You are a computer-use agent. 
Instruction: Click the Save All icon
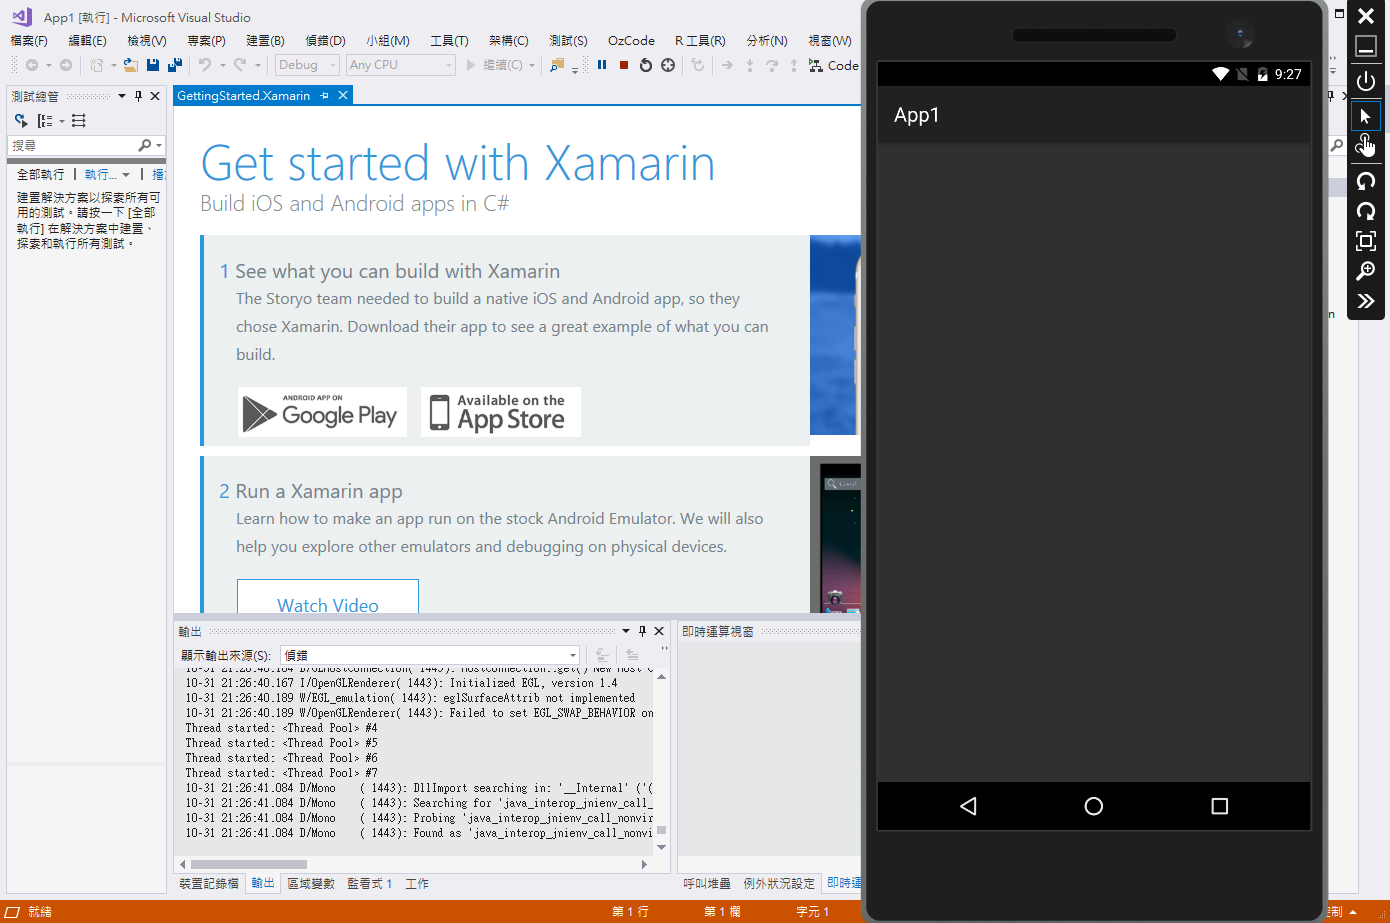click(175, 65)
